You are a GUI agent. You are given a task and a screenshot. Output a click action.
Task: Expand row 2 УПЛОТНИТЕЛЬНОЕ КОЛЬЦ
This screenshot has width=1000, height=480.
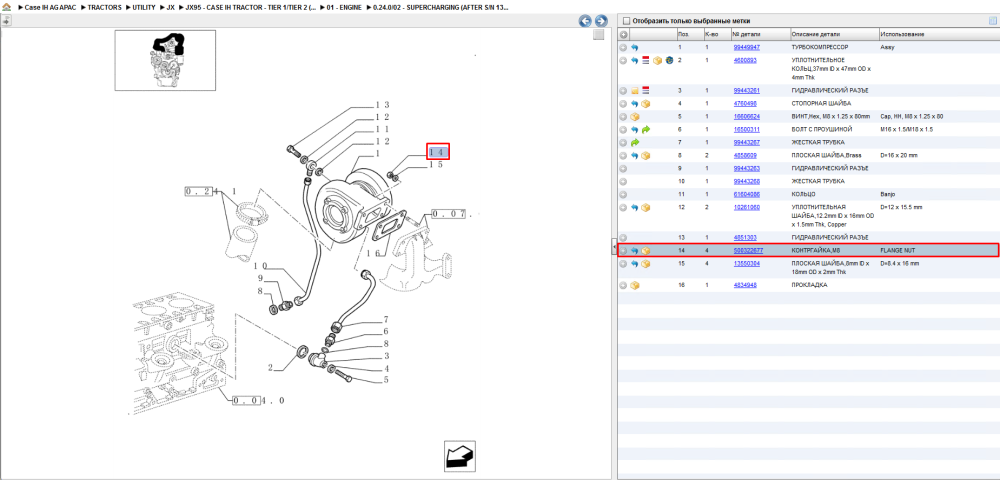(x=623, y=61)
